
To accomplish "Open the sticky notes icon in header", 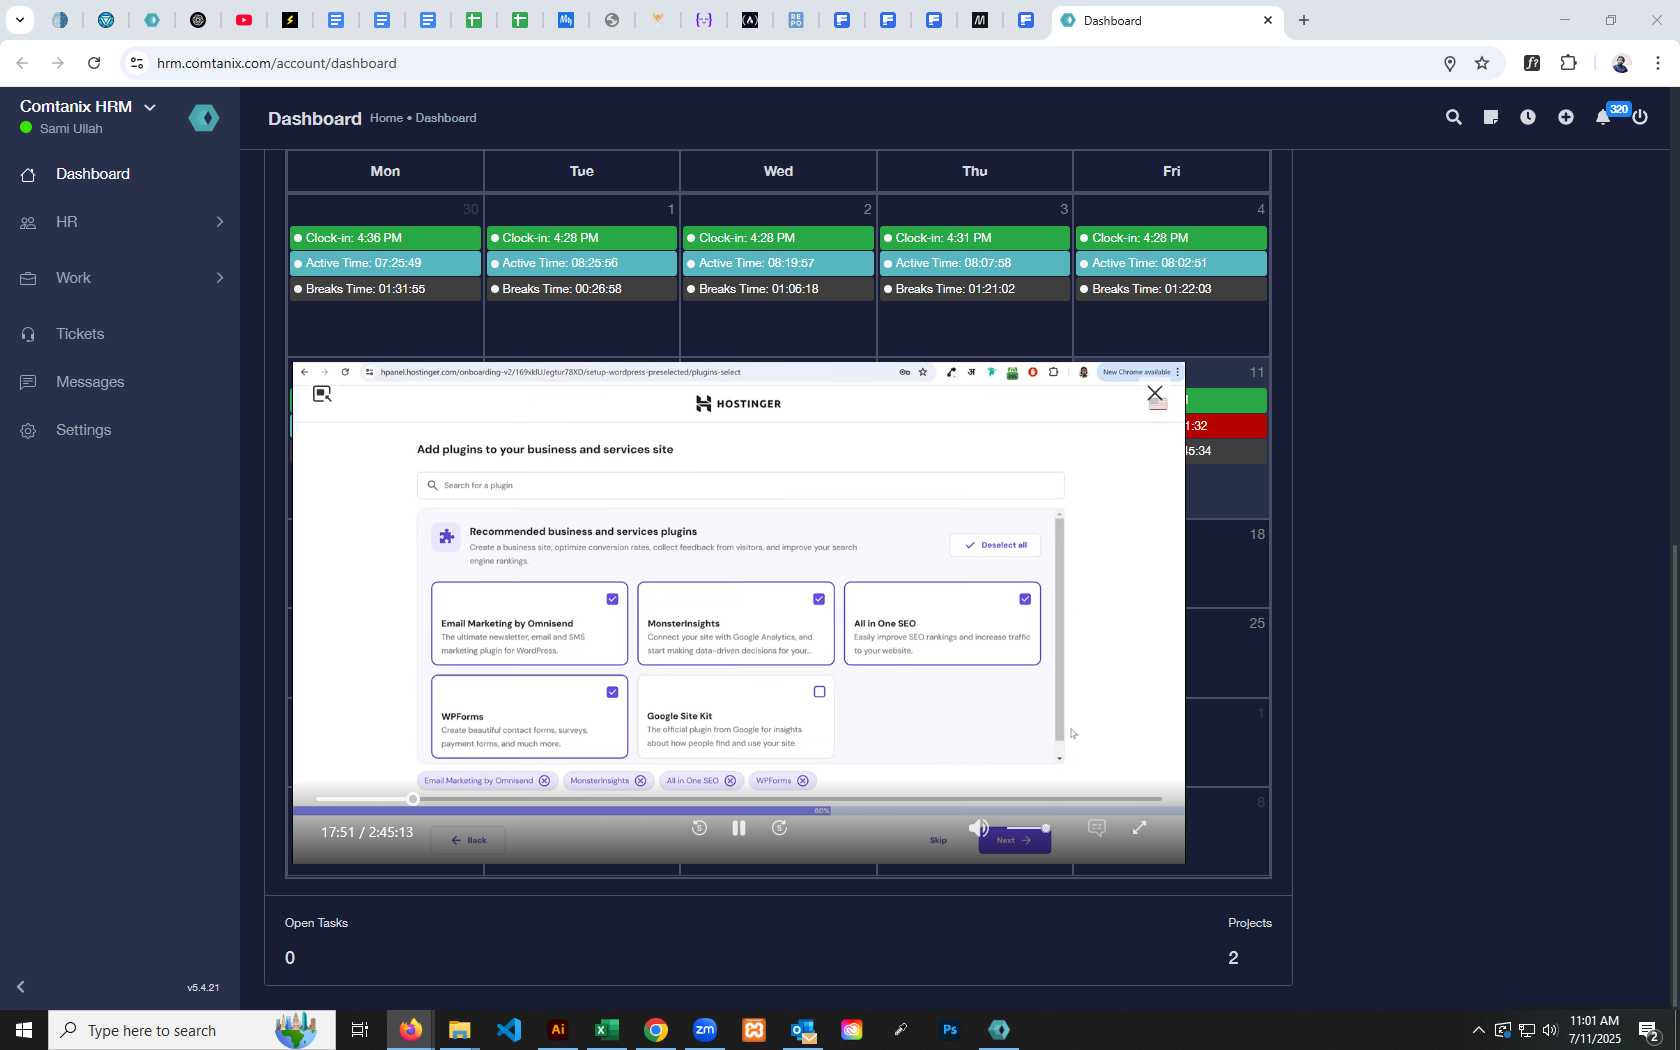I will 1490,118.
